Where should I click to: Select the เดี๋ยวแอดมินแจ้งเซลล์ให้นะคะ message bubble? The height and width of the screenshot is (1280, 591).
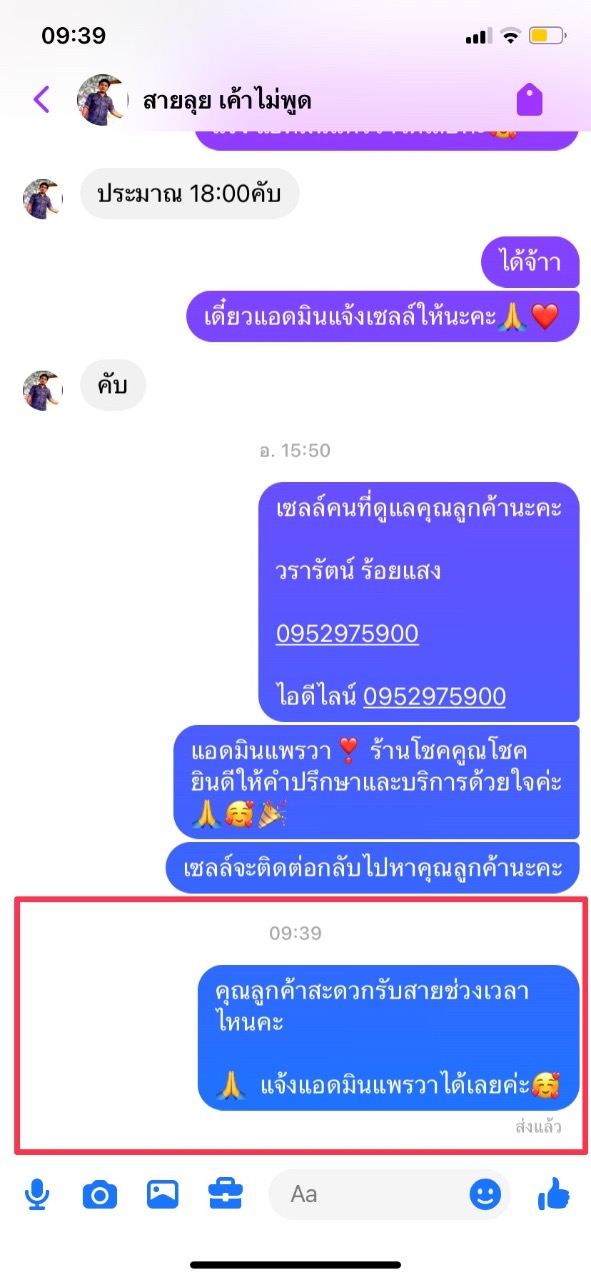pos(384,317)
